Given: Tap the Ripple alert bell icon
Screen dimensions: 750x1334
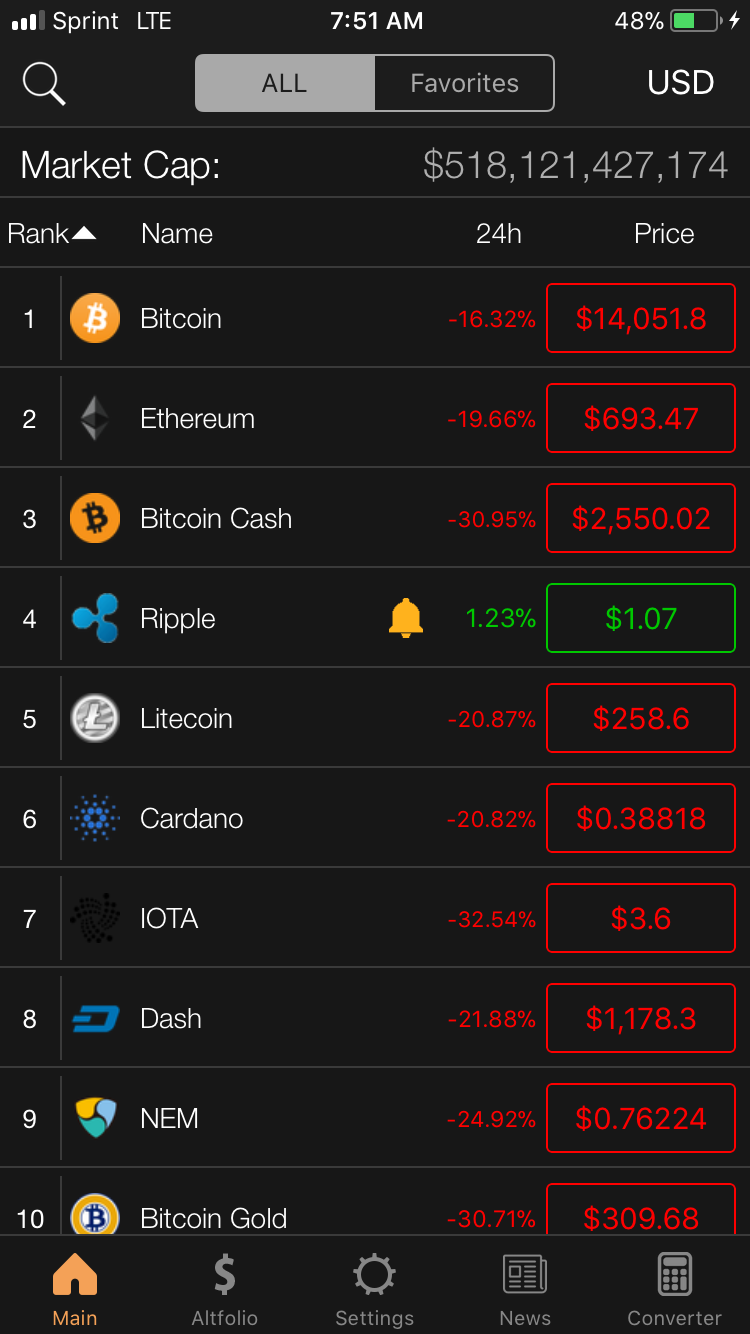Looking at the screenshot, I should pos(406,618).
